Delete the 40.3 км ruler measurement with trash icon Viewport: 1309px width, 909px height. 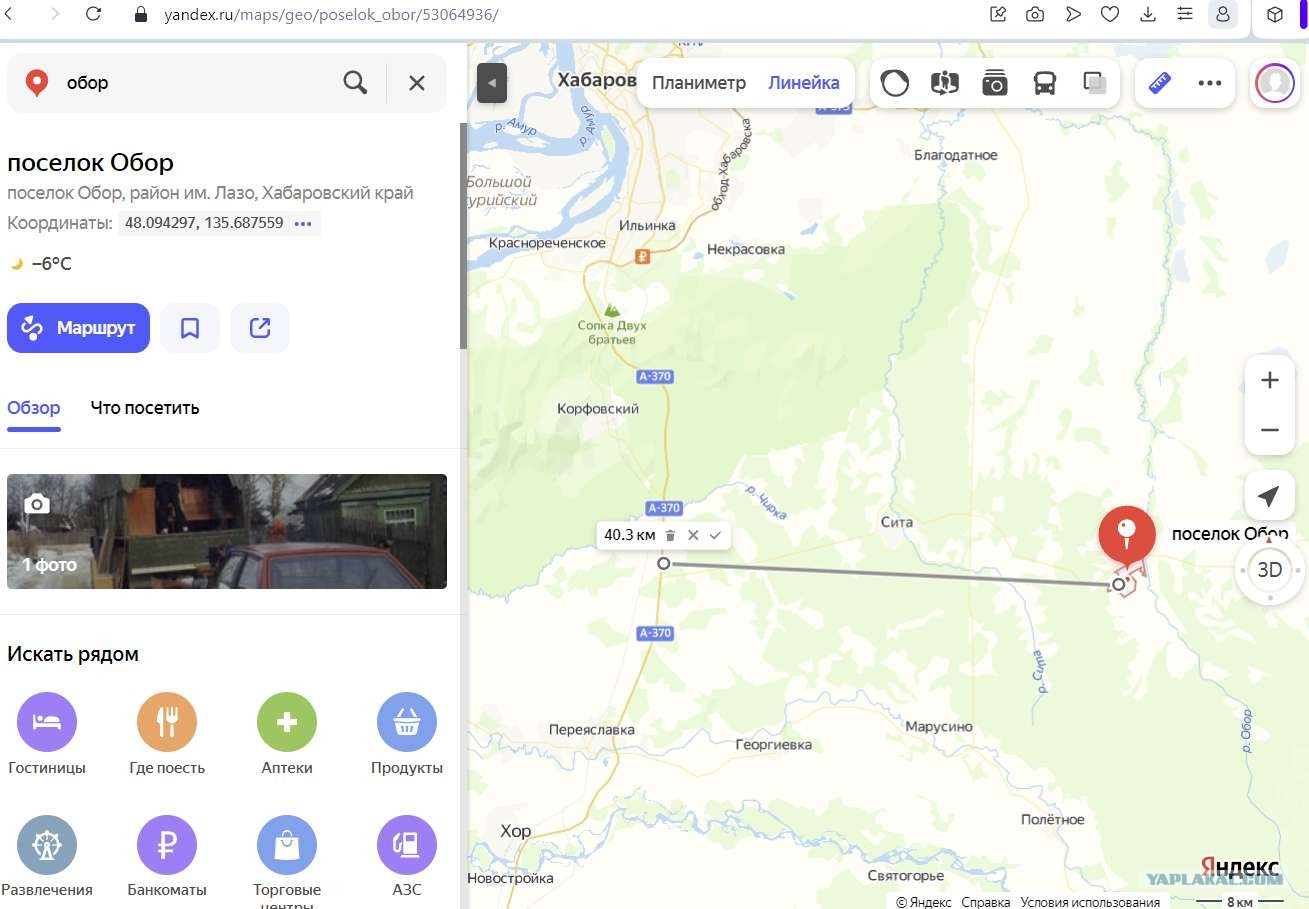tap(670, 536)
